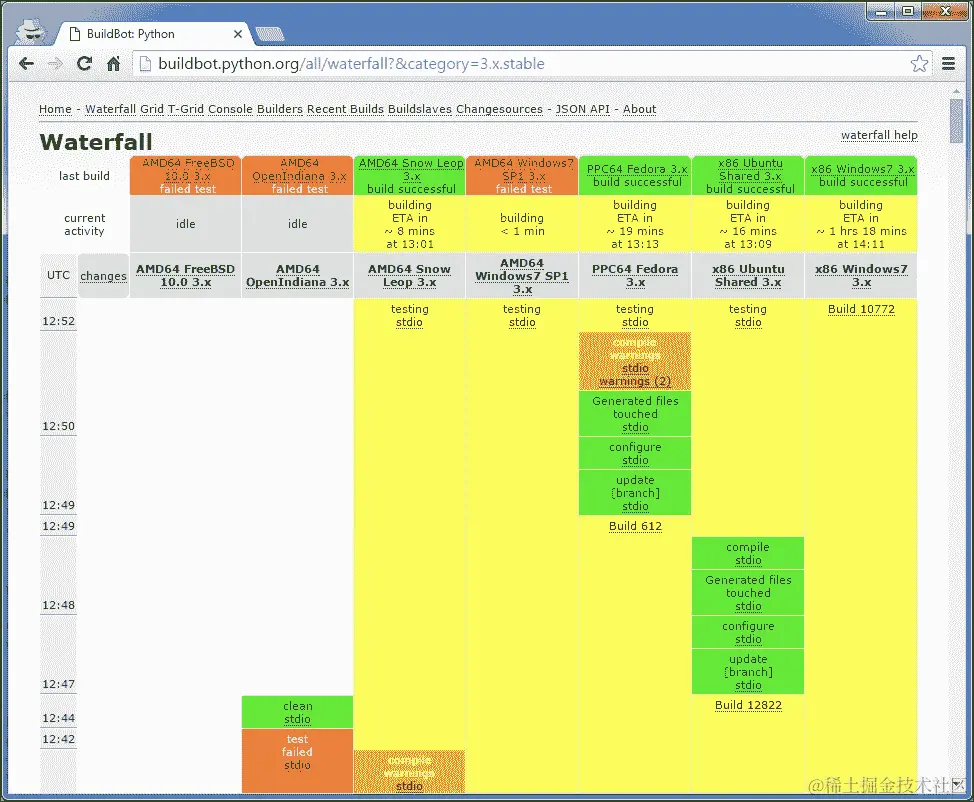Screen dimensions: 974x802
Task: Open the Grid view link
Action: tap(152, 109)
